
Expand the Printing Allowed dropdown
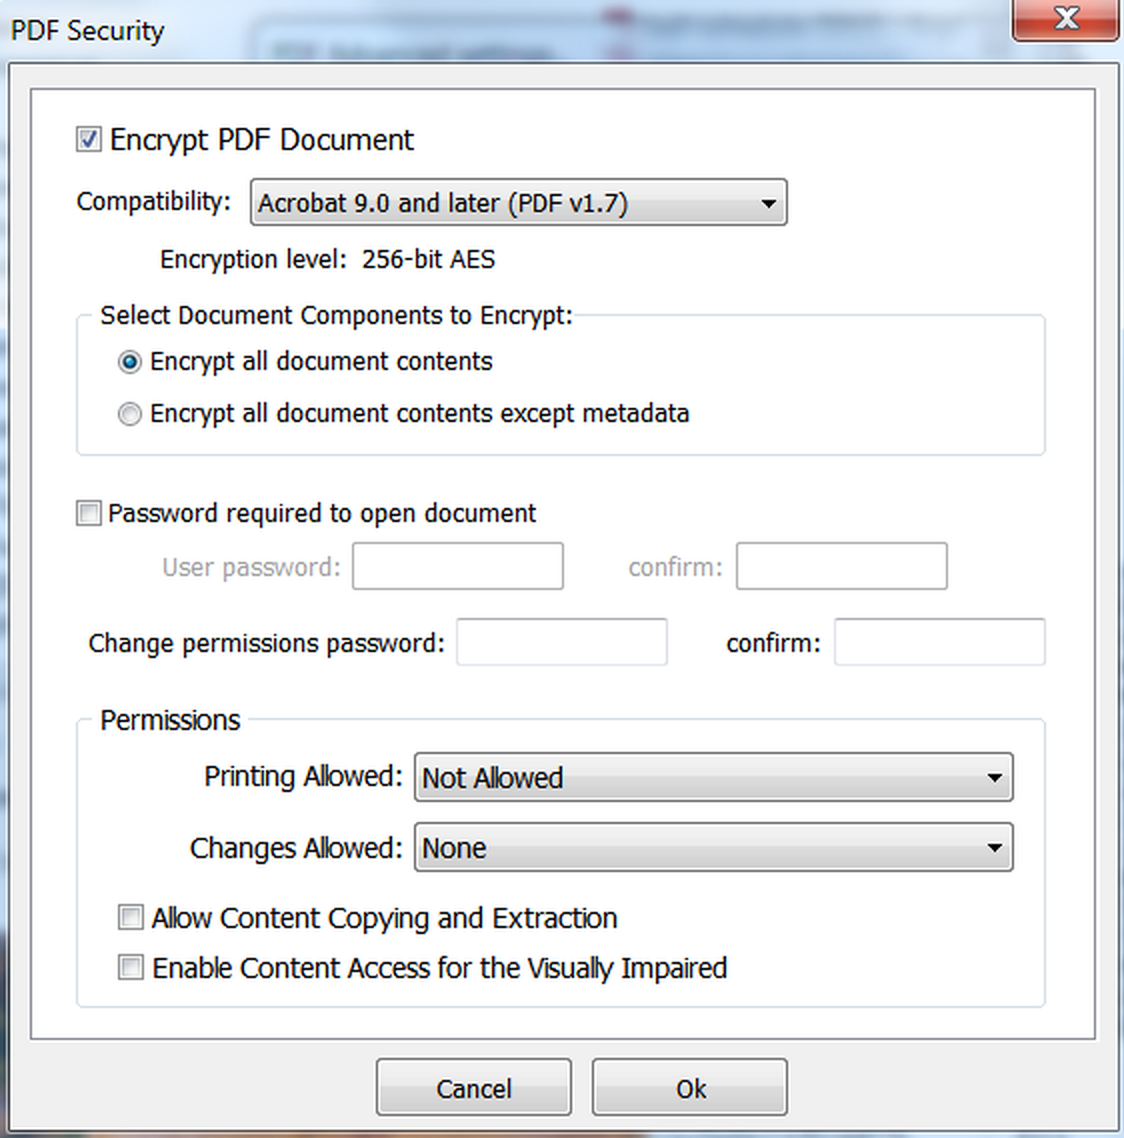[713, 777]
